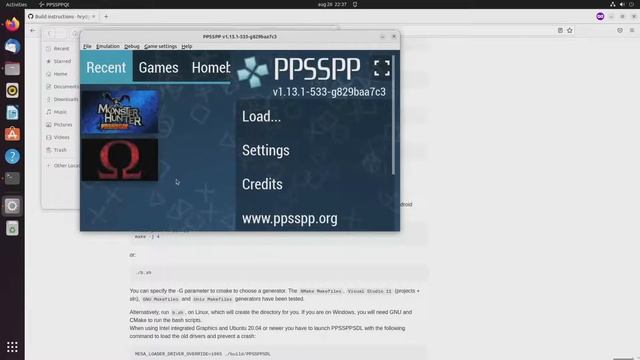Click the PPSSPP running app dock icon
Image resolution: width=640 pixels, height=360 pixels.
[12, 206]
